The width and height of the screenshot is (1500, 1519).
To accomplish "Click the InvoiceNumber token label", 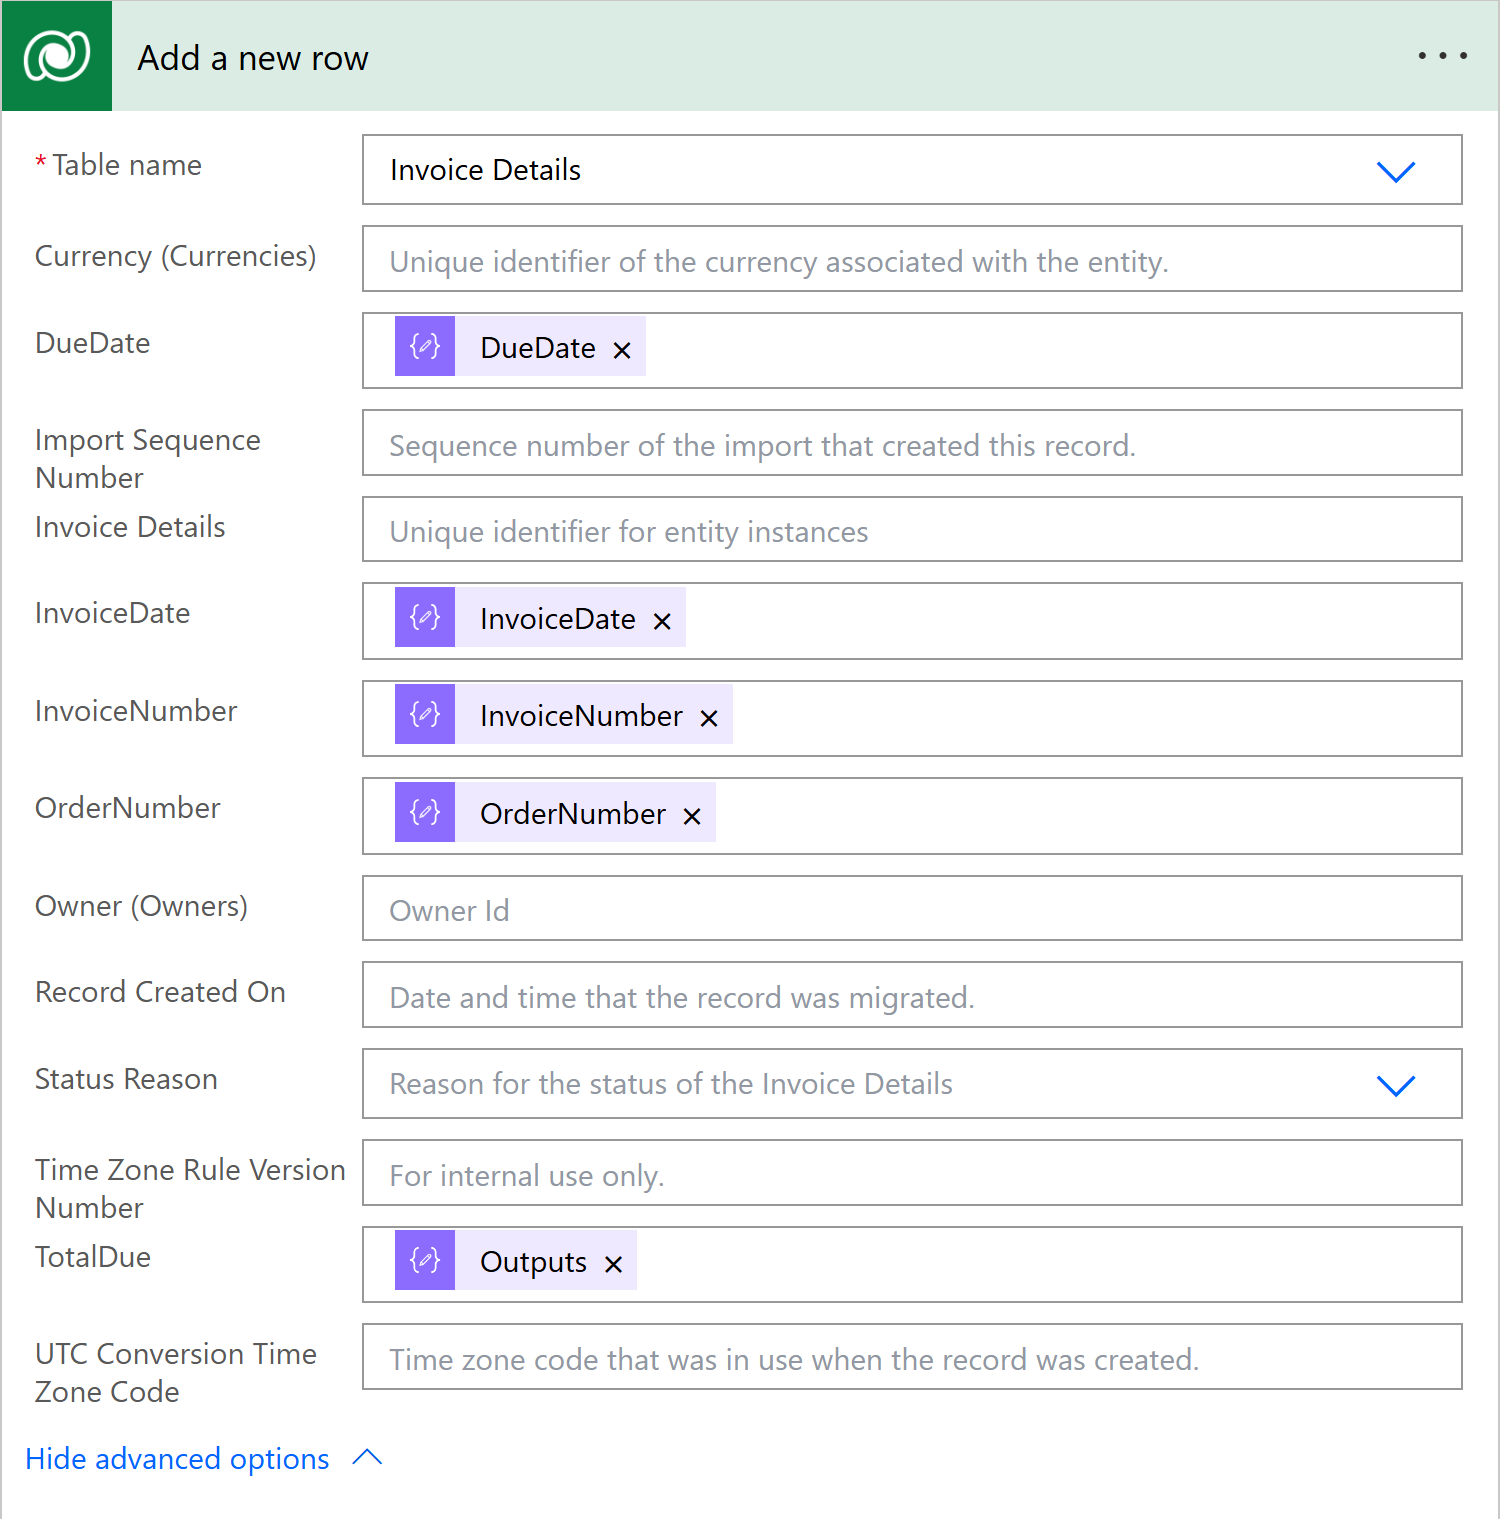I will point(581,716).
